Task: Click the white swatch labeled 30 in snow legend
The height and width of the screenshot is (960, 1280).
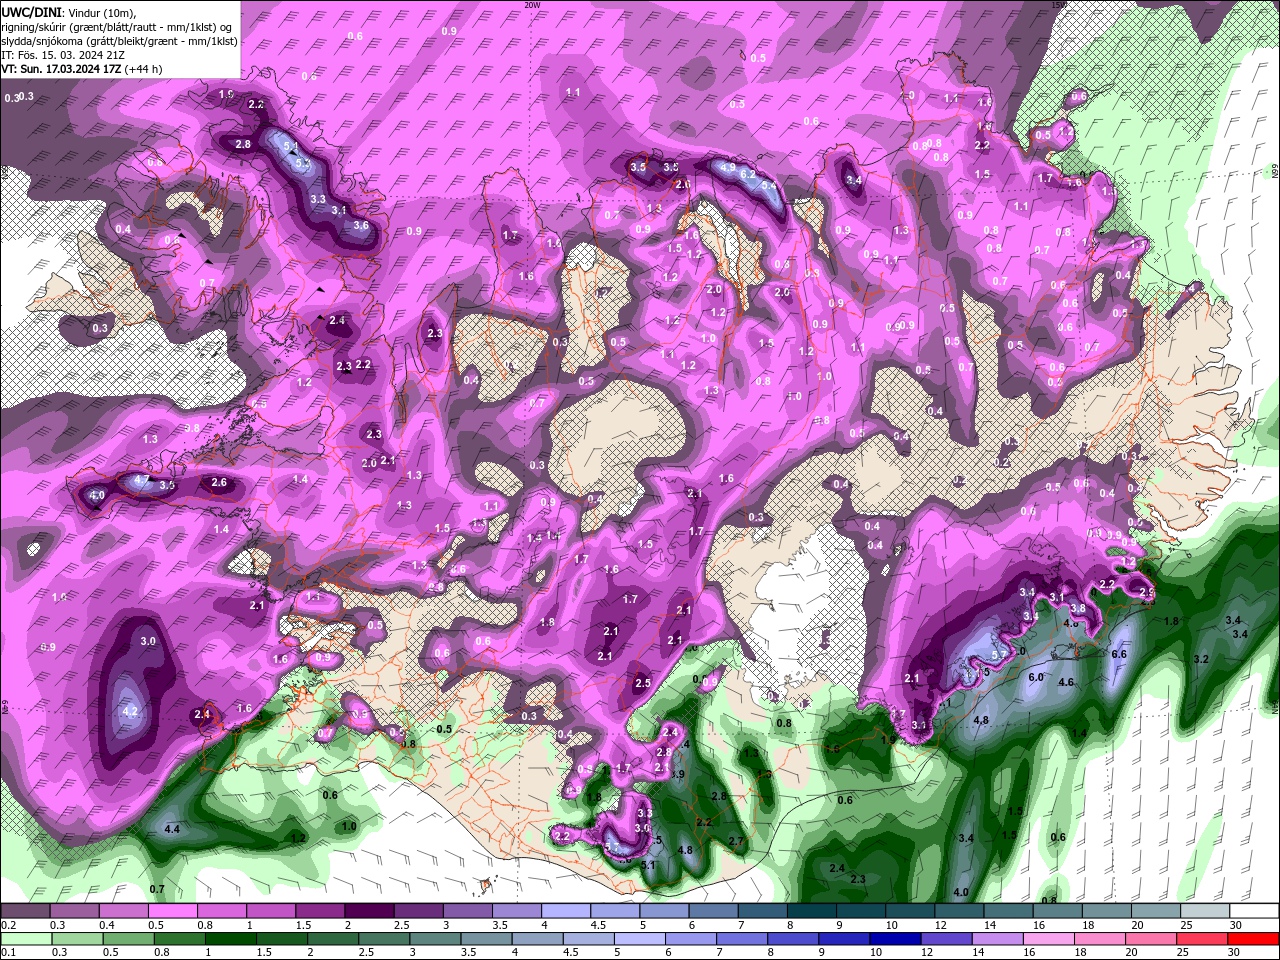Action: pyautogui.click(x=1255, y=910)
